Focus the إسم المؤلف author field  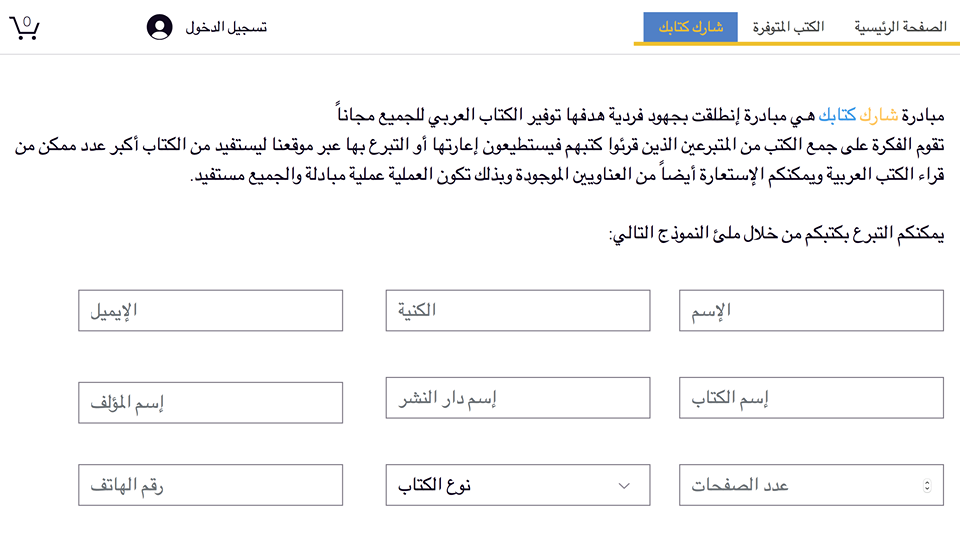pos(210,402)
